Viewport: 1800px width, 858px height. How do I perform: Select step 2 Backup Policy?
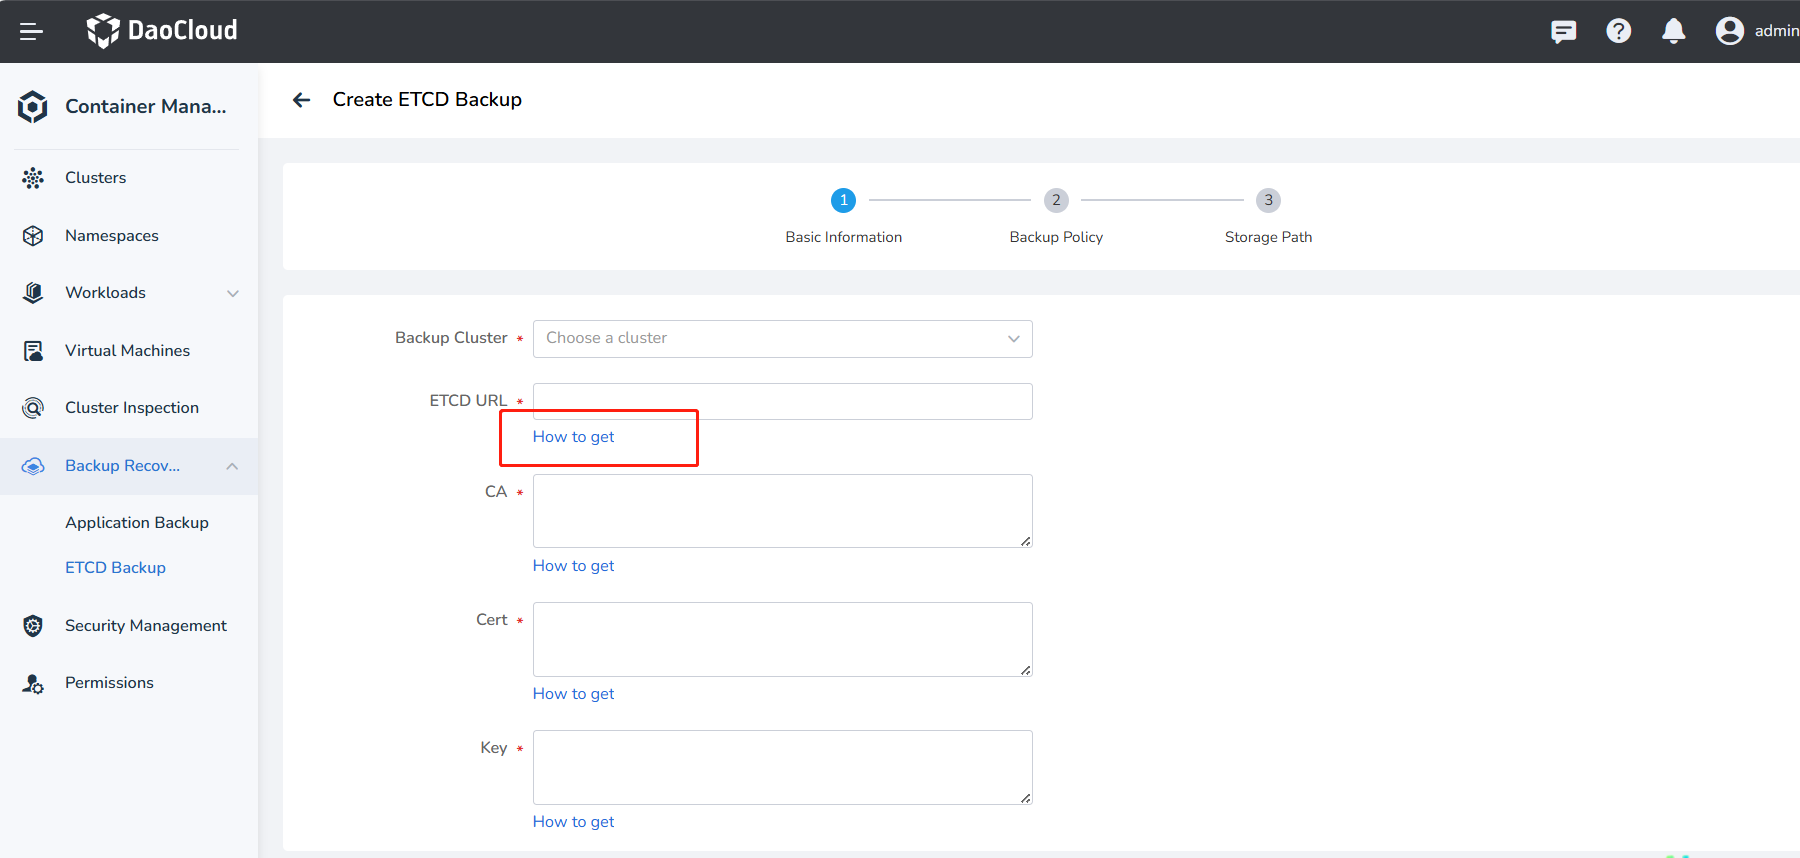point(1056,201)
